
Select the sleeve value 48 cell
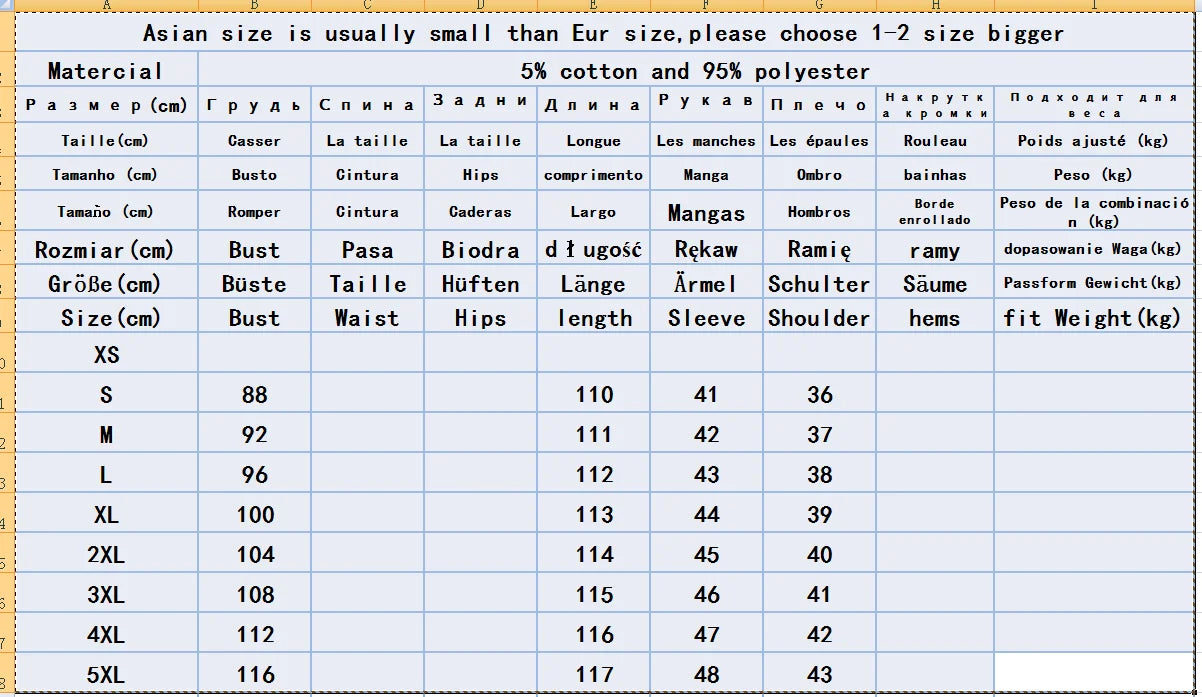(706, 675)
